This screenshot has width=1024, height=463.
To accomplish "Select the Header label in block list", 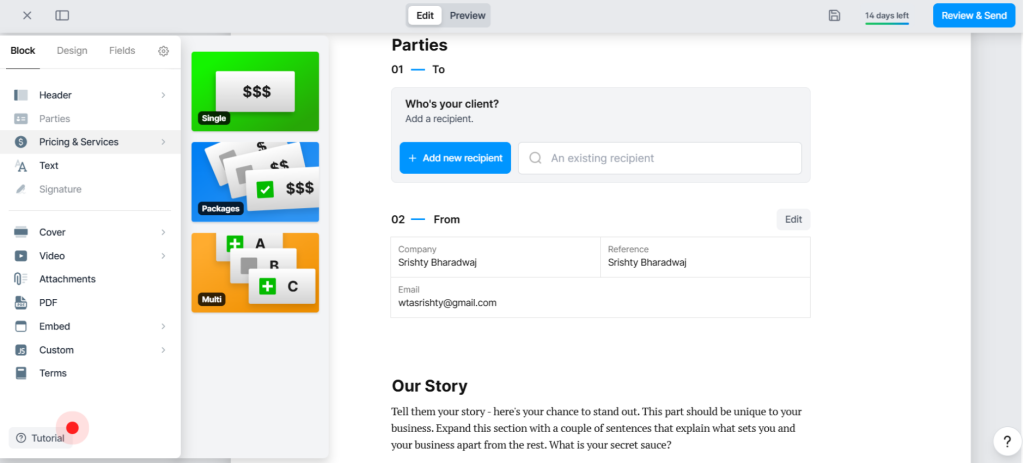I will [56, 95].
